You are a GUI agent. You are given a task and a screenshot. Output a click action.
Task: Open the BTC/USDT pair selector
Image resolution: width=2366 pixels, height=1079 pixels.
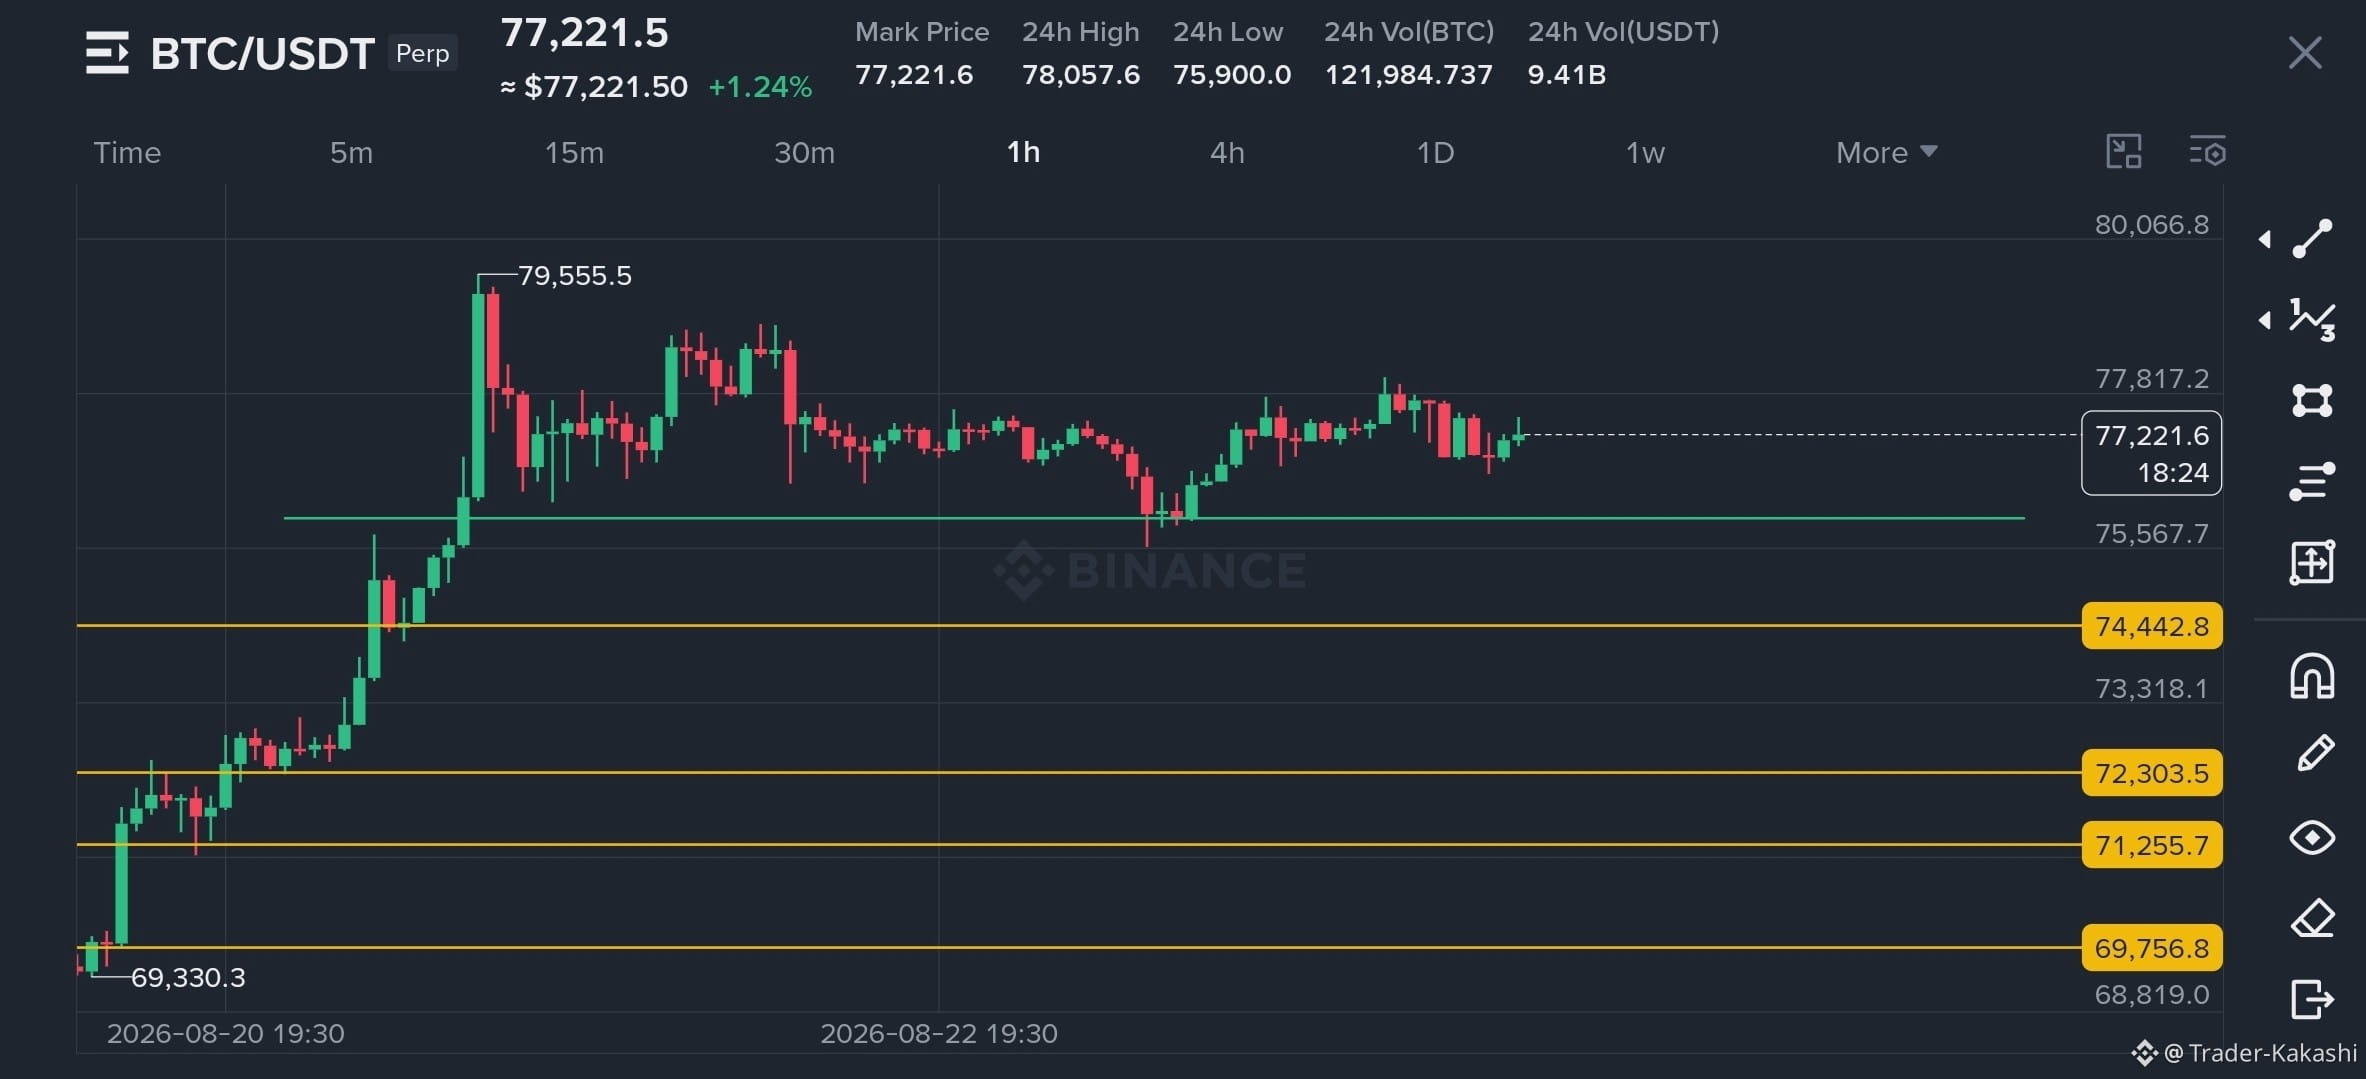tap(262, 53)
